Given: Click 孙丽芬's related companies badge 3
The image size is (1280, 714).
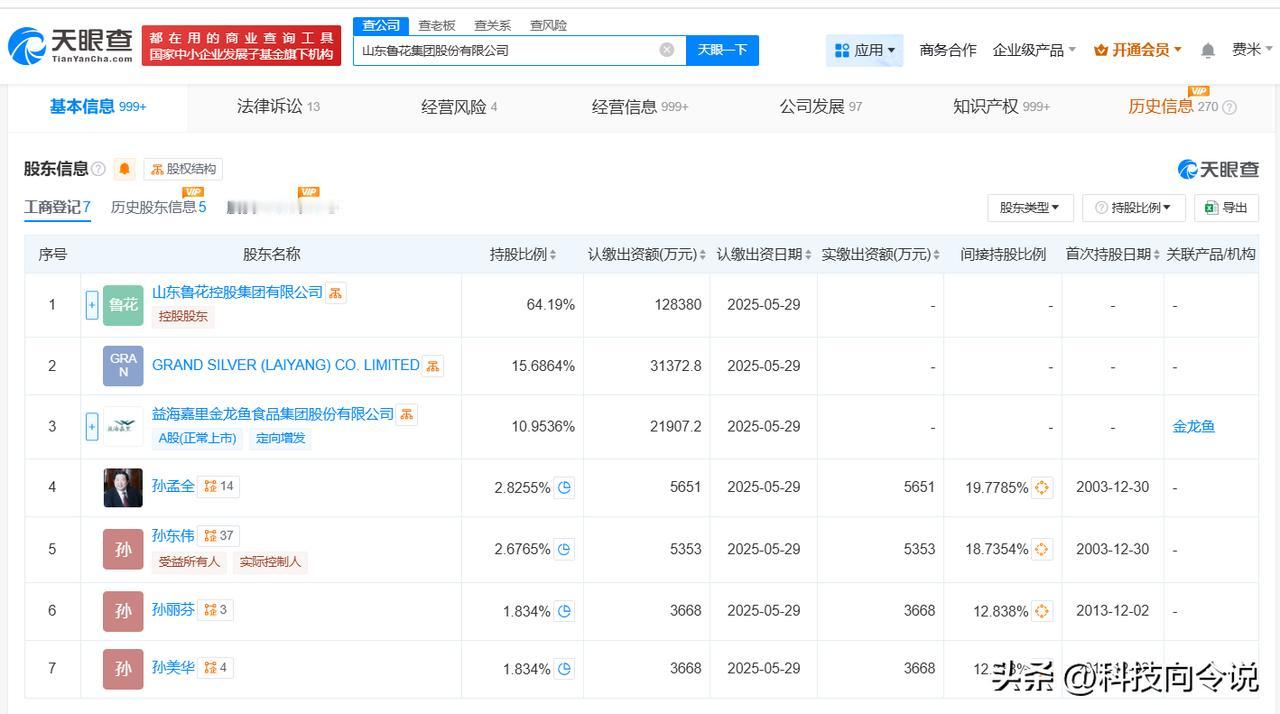Looking at the screenshot, I should click(x=215, y=609).
